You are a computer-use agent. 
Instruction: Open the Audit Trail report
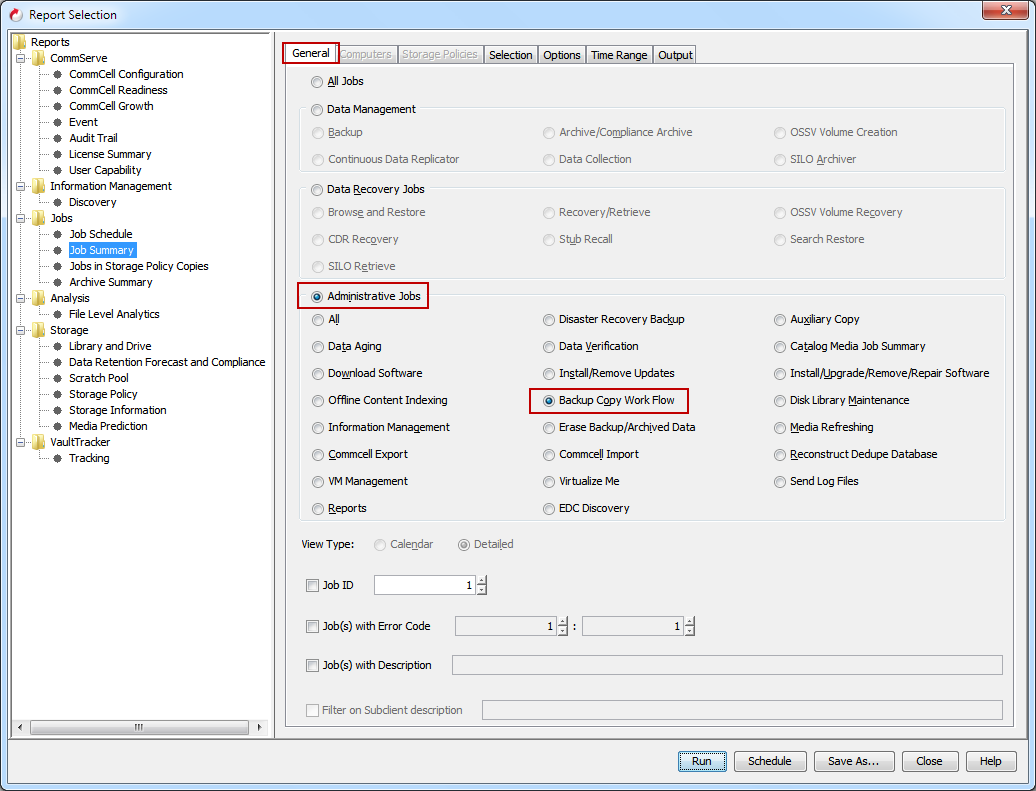coord(93,137)
